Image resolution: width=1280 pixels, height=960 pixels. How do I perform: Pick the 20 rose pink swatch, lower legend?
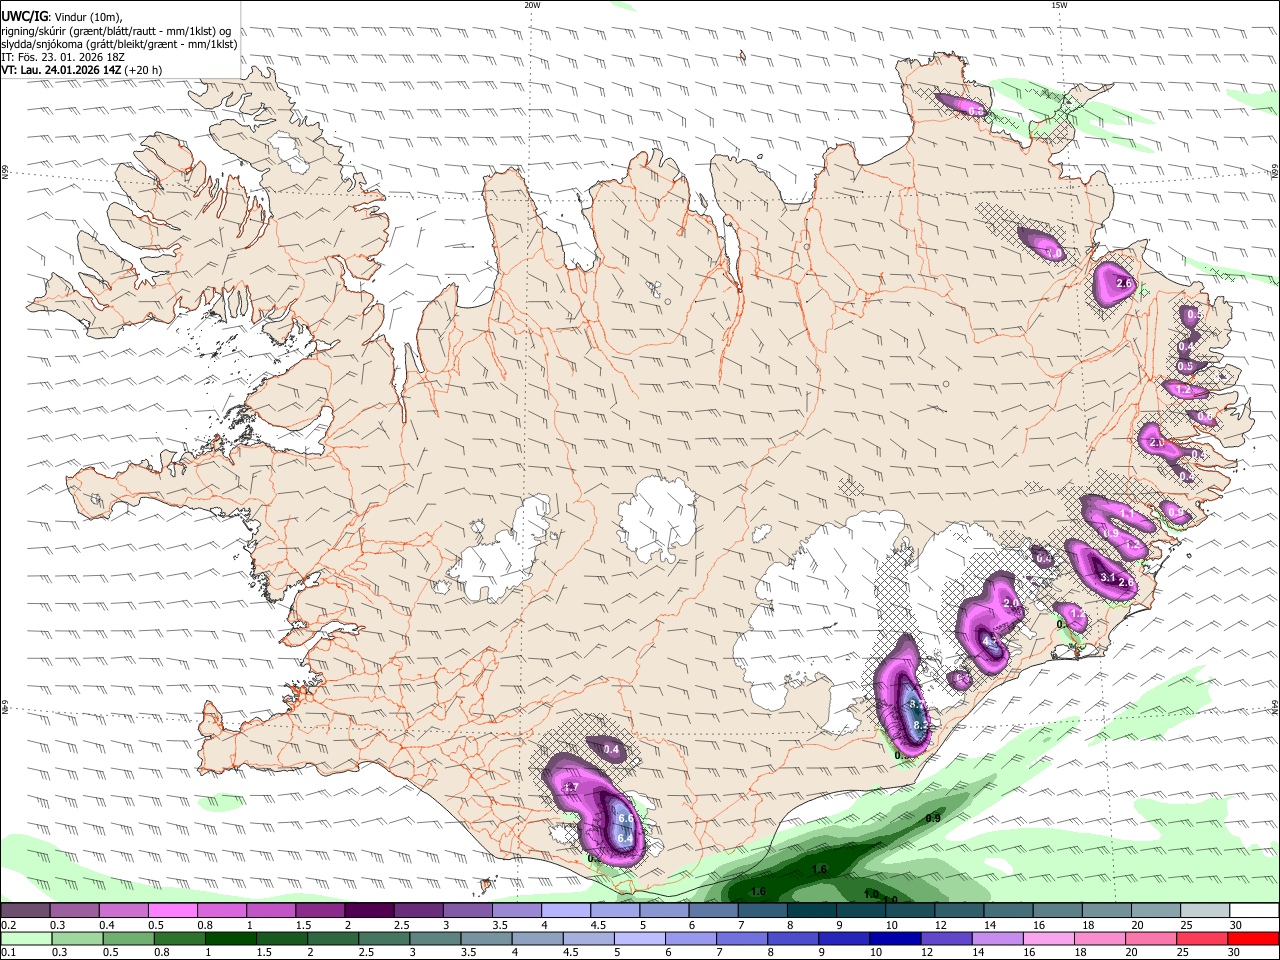click(x=1149, y=938)
